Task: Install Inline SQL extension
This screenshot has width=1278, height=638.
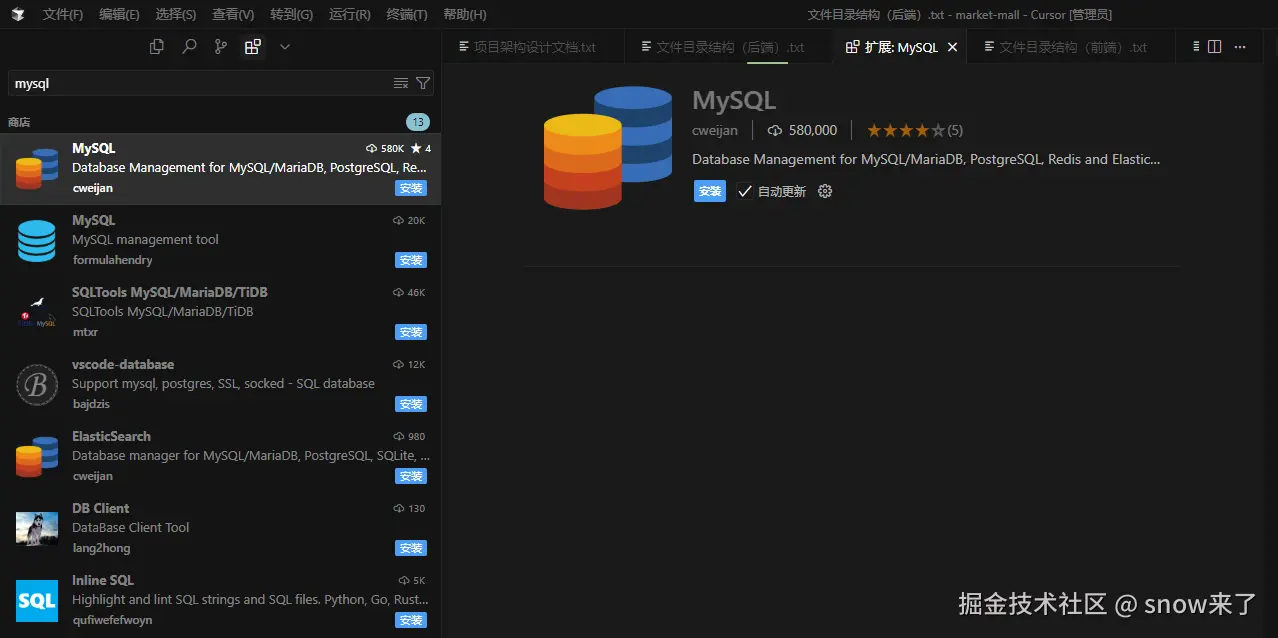Action: [411, 620]
